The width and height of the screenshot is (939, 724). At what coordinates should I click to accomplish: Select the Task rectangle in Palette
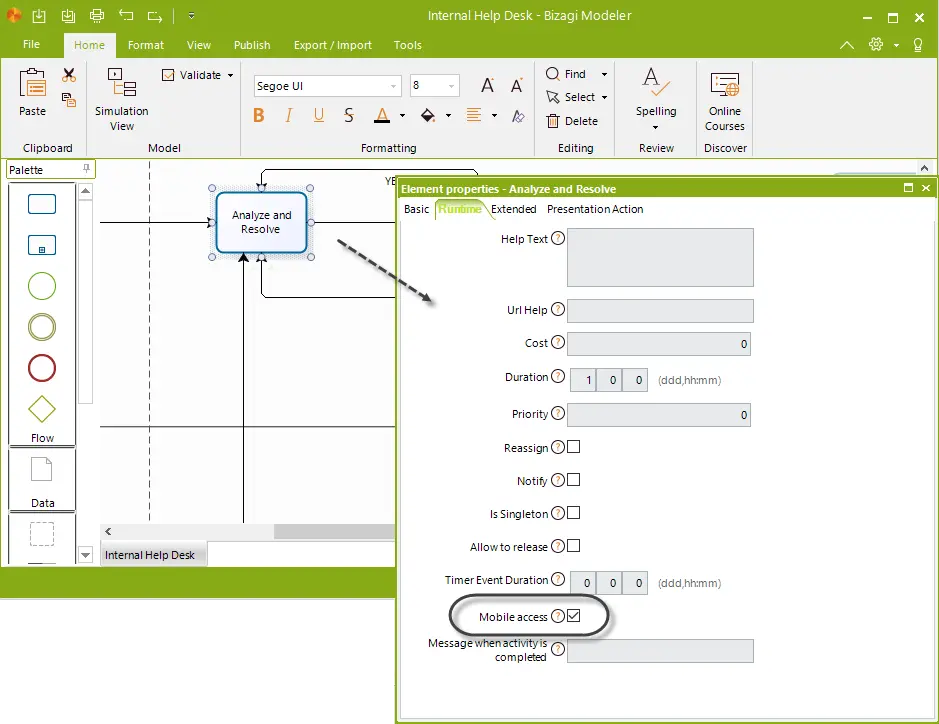pos(42,204)
